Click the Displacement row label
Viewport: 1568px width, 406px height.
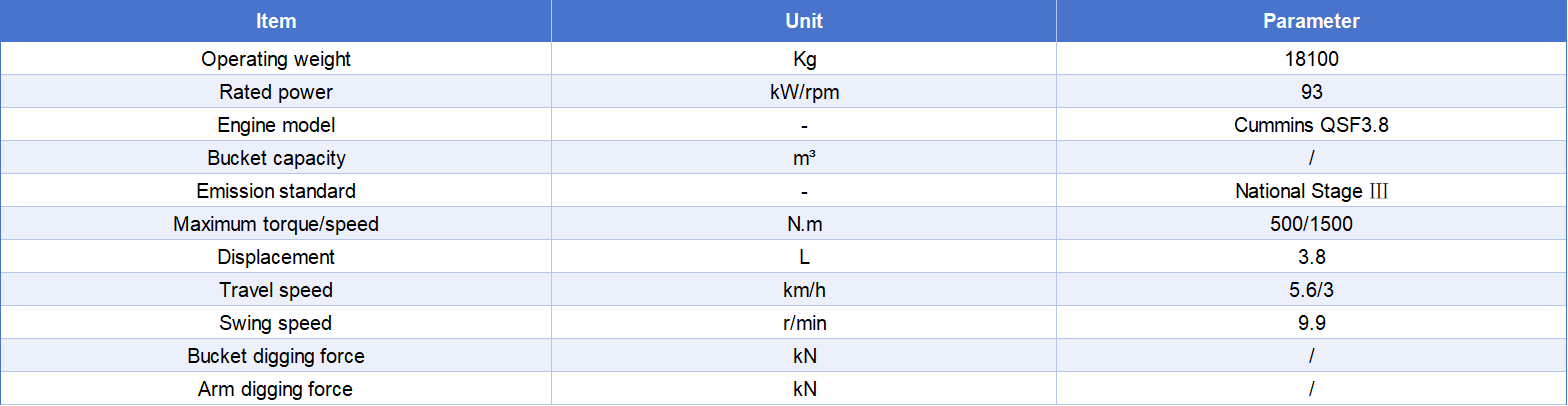point(276,257)
